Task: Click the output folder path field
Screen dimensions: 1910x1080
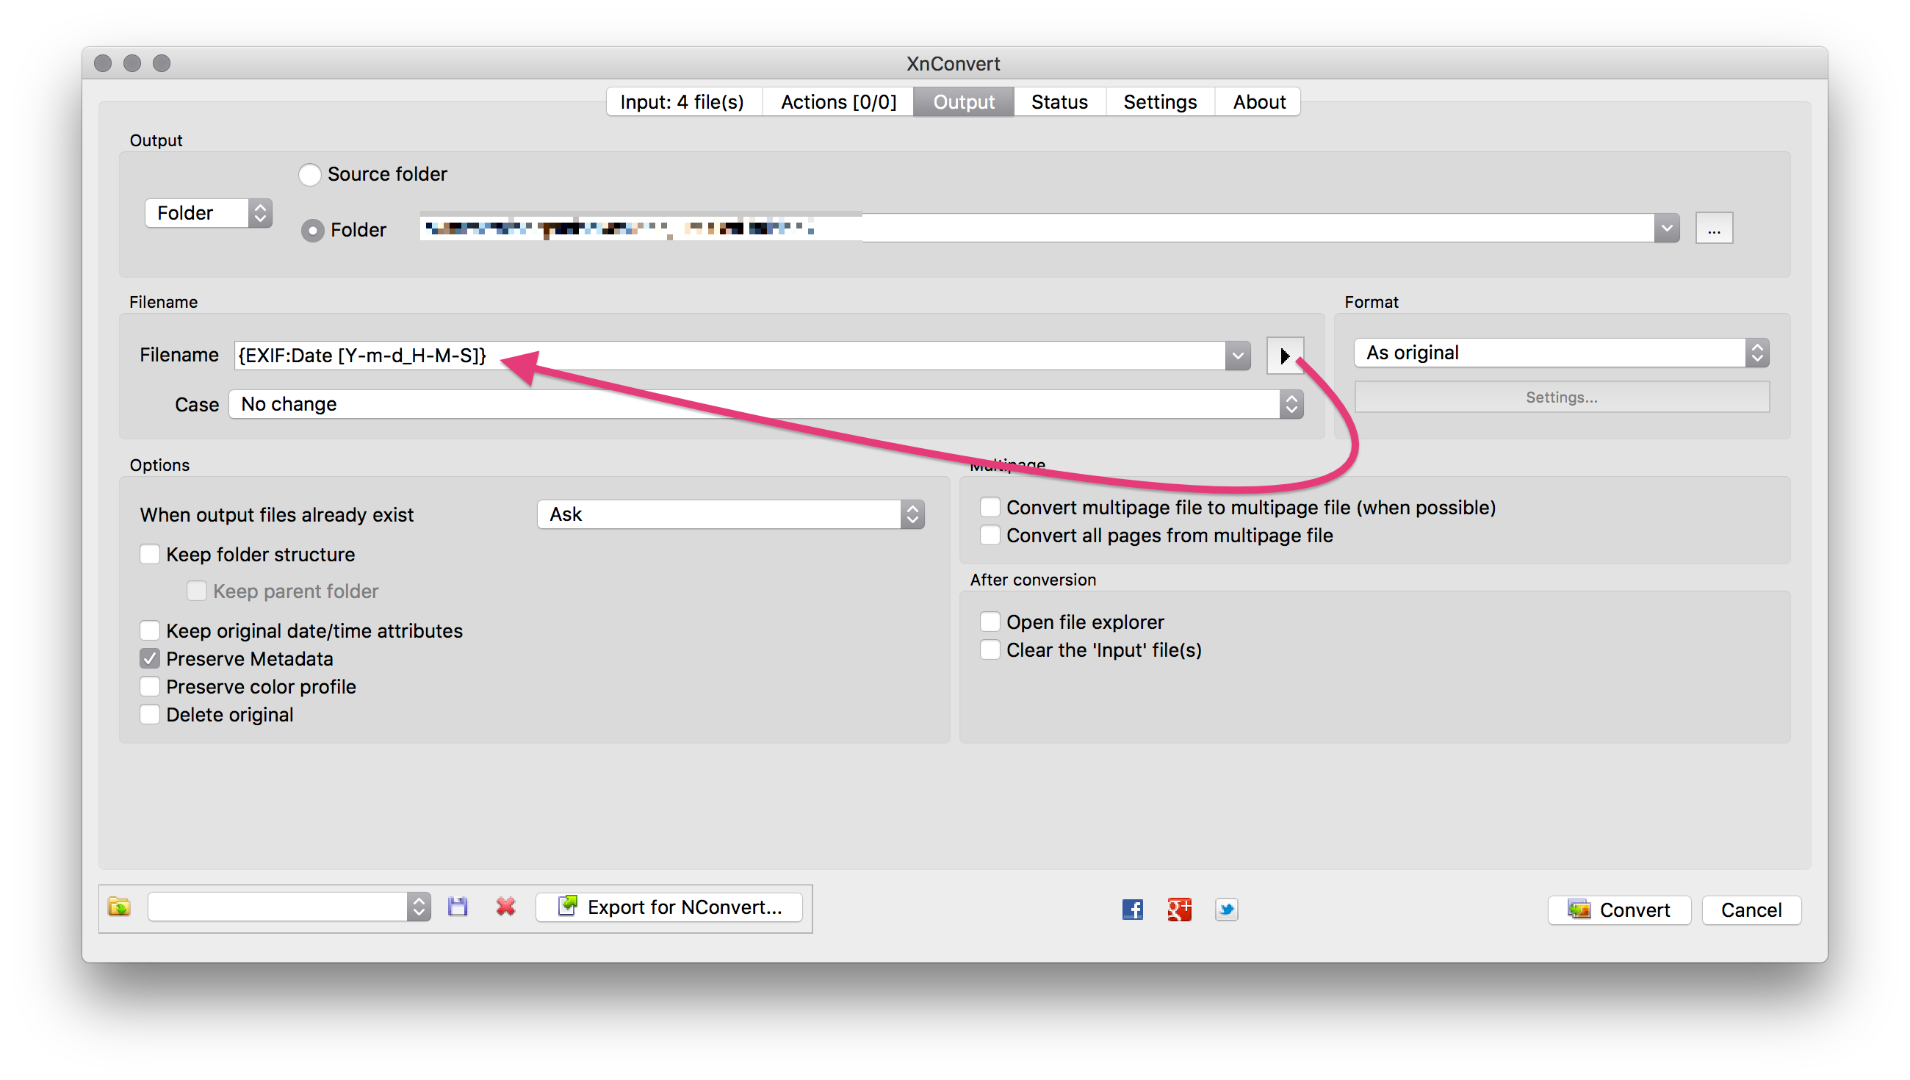Action: point(1037,229)
